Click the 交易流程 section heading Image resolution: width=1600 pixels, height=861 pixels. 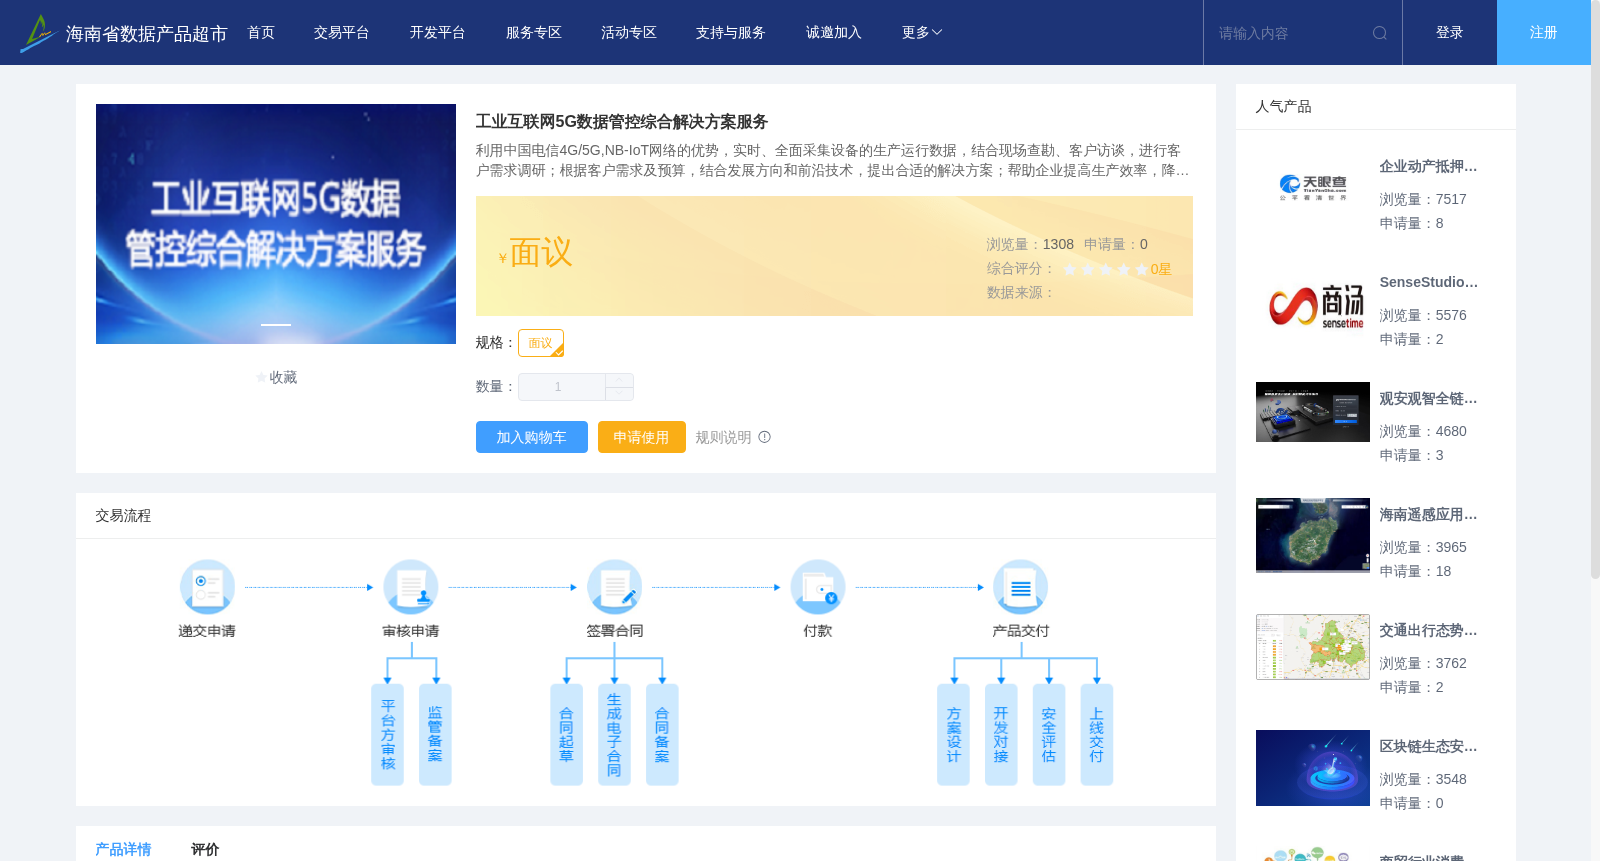point(123,516)
